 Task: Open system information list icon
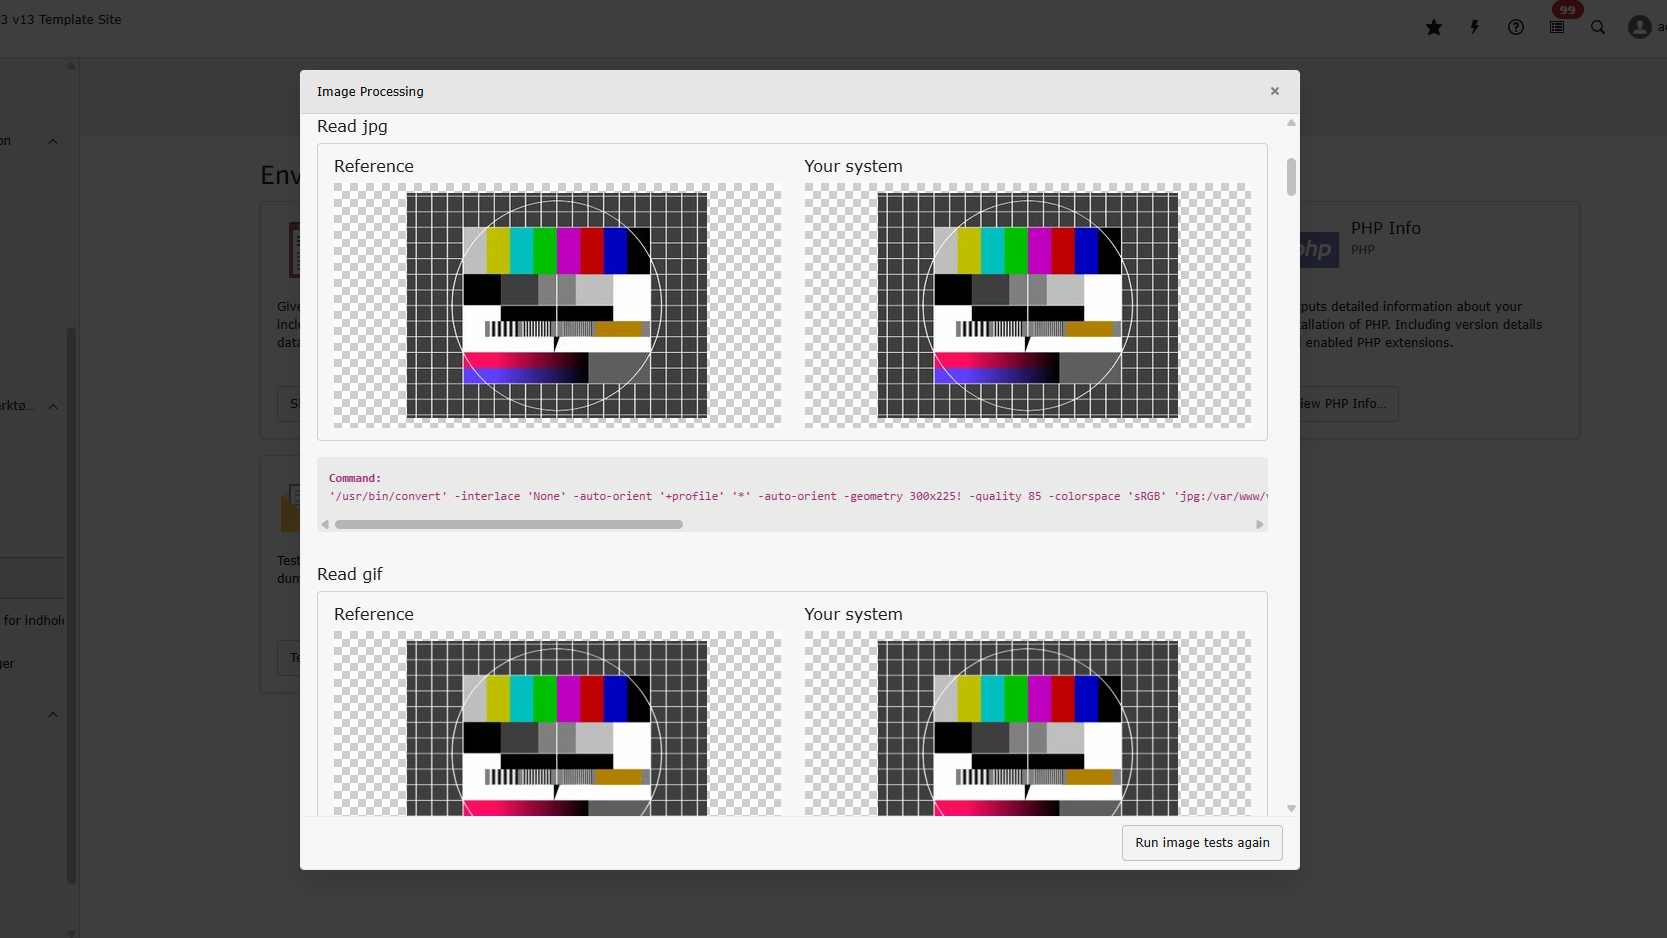tap(1557, 27)
